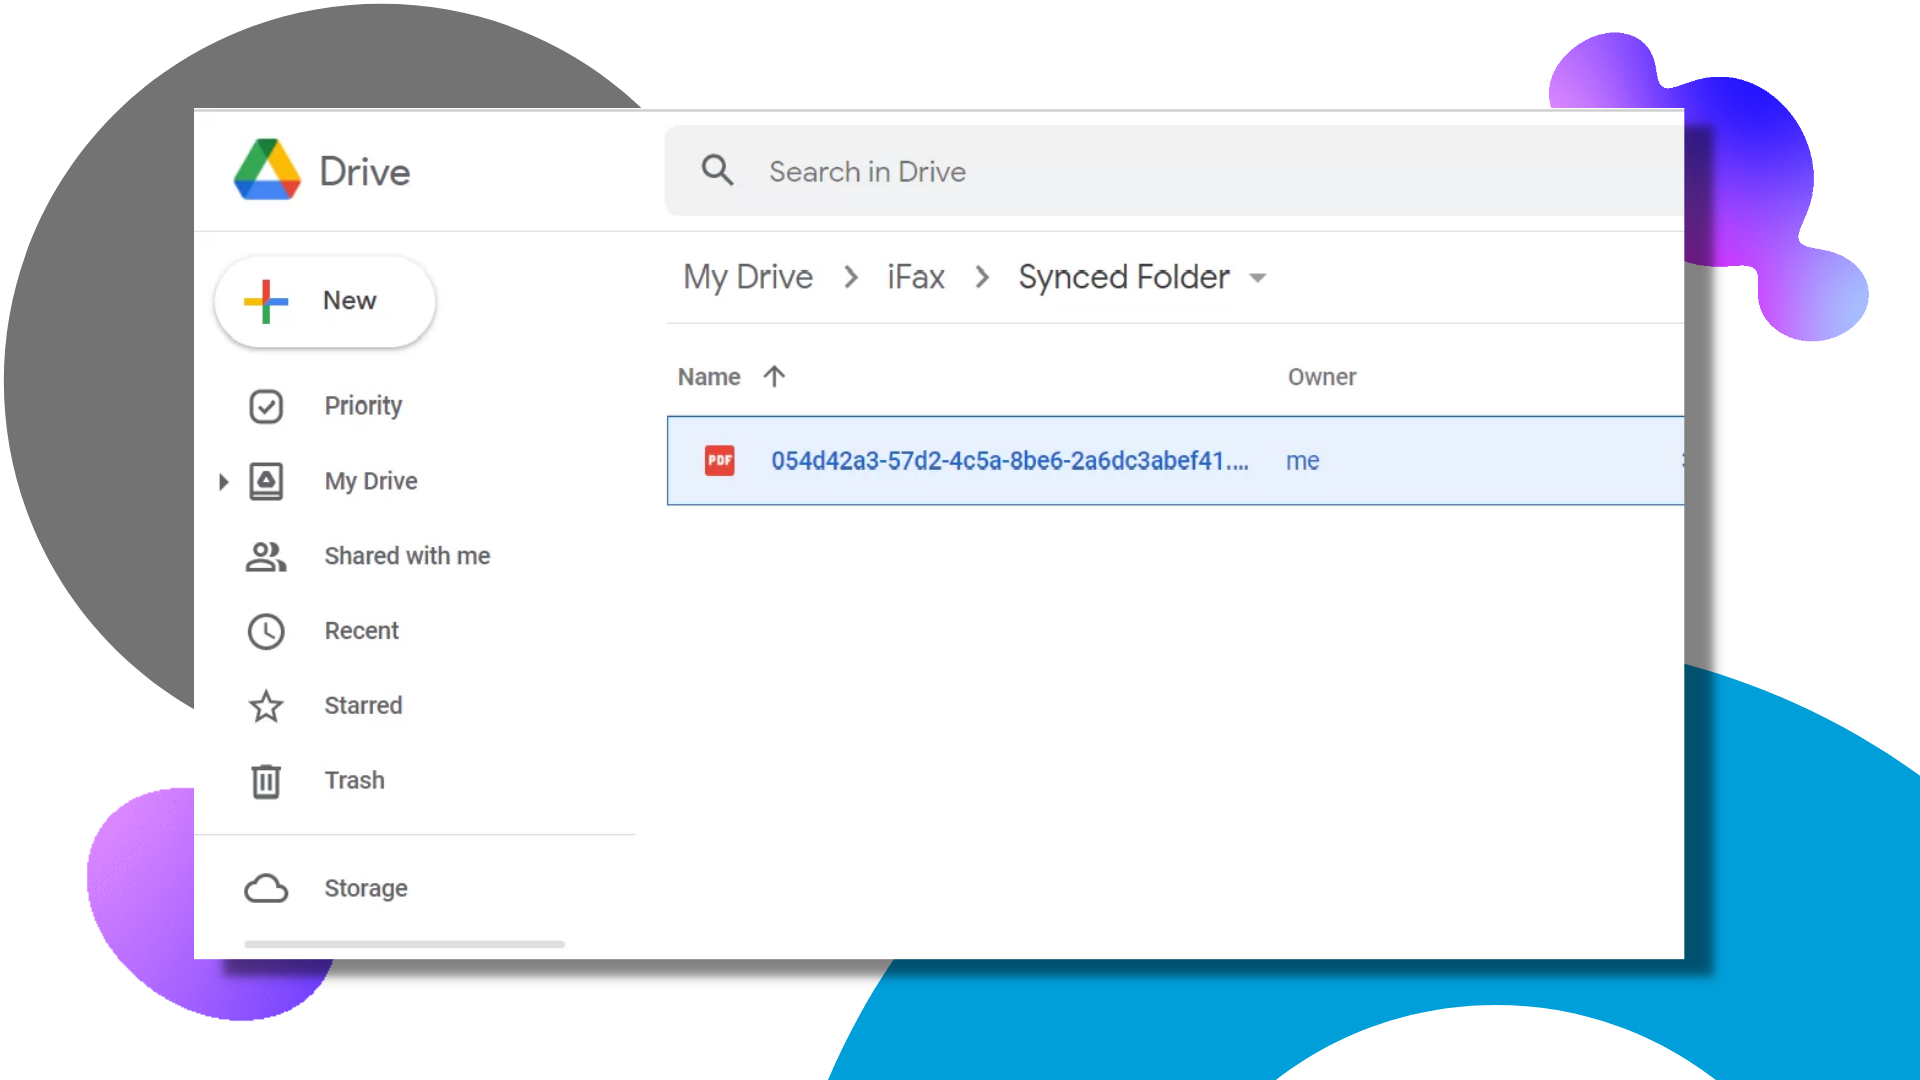Open the 054d42a3 PDF file link
This screenshot has width=1920, height=1080.
1010,461
